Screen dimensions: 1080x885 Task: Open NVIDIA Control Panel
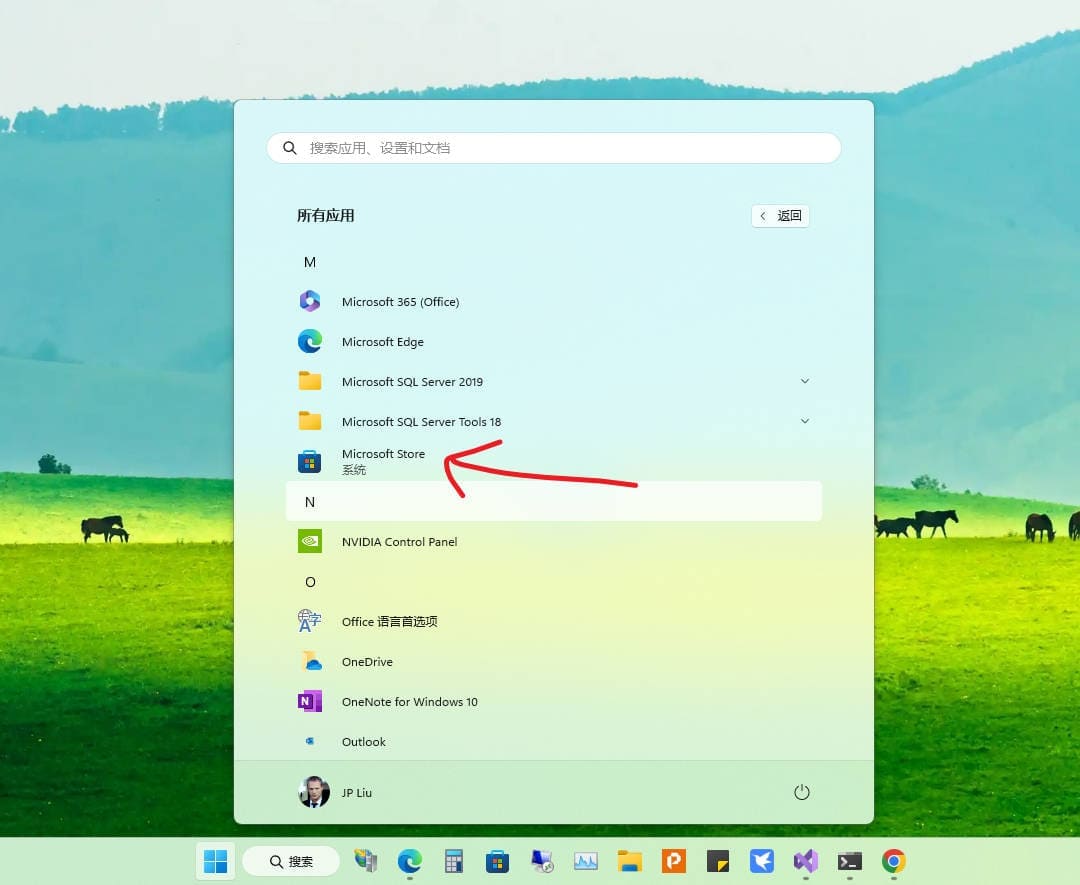coord(399,542)
